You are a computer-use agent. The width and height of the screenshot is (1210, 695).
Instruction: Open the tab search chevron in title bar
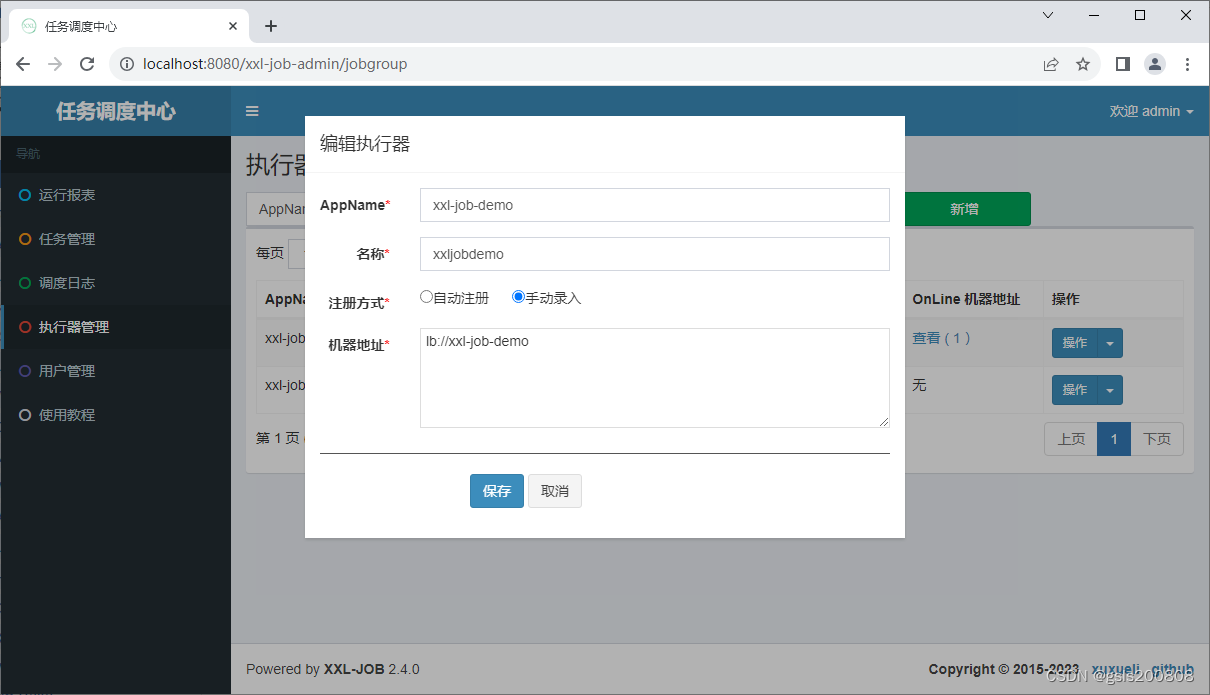point(1048,15)
